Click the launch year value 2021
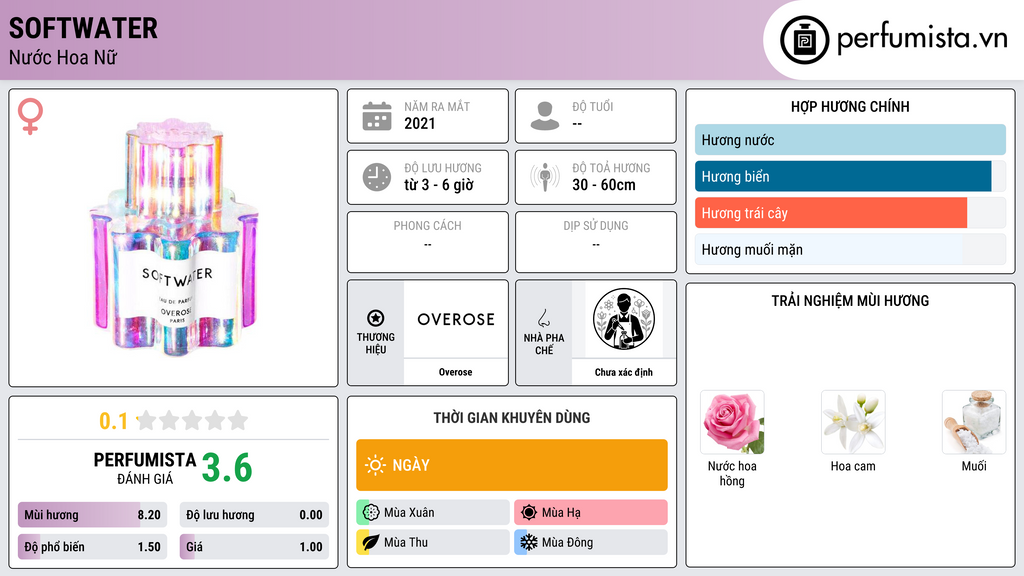The image size is (1024, 576). (x=419, y=123)
